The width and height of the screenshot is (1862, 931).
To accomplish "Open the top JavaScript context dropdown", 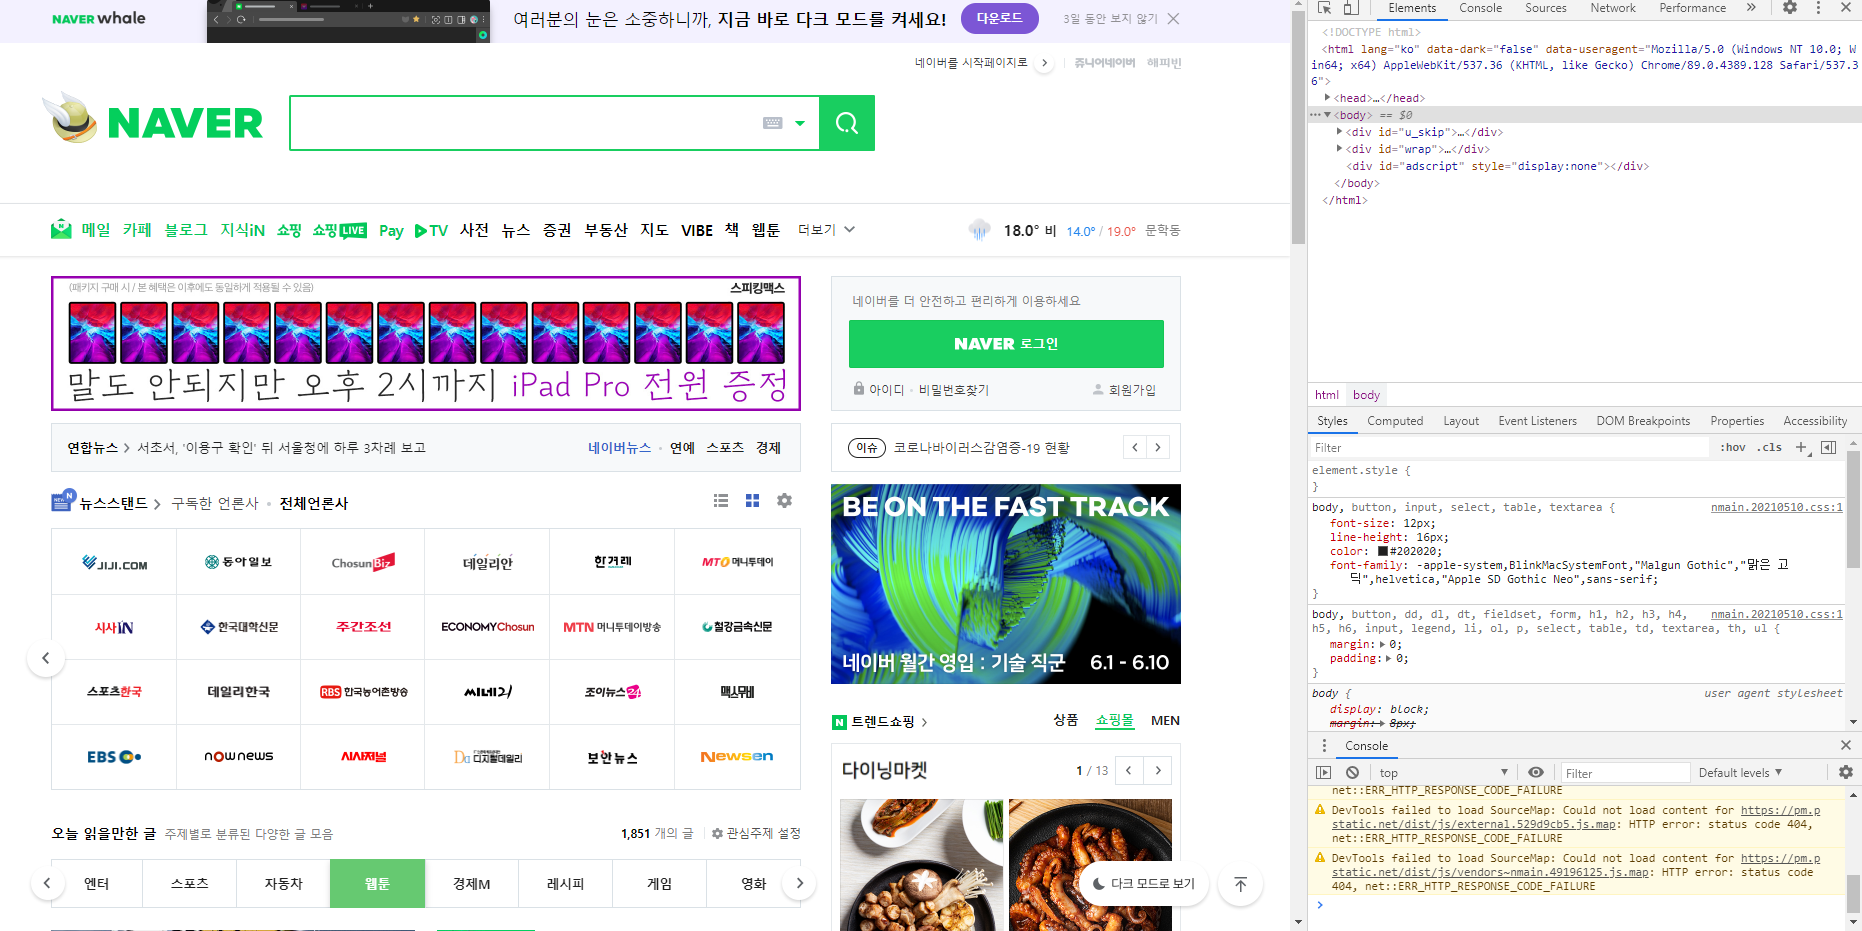I will pyautogui.click(x=1442, y=773).
